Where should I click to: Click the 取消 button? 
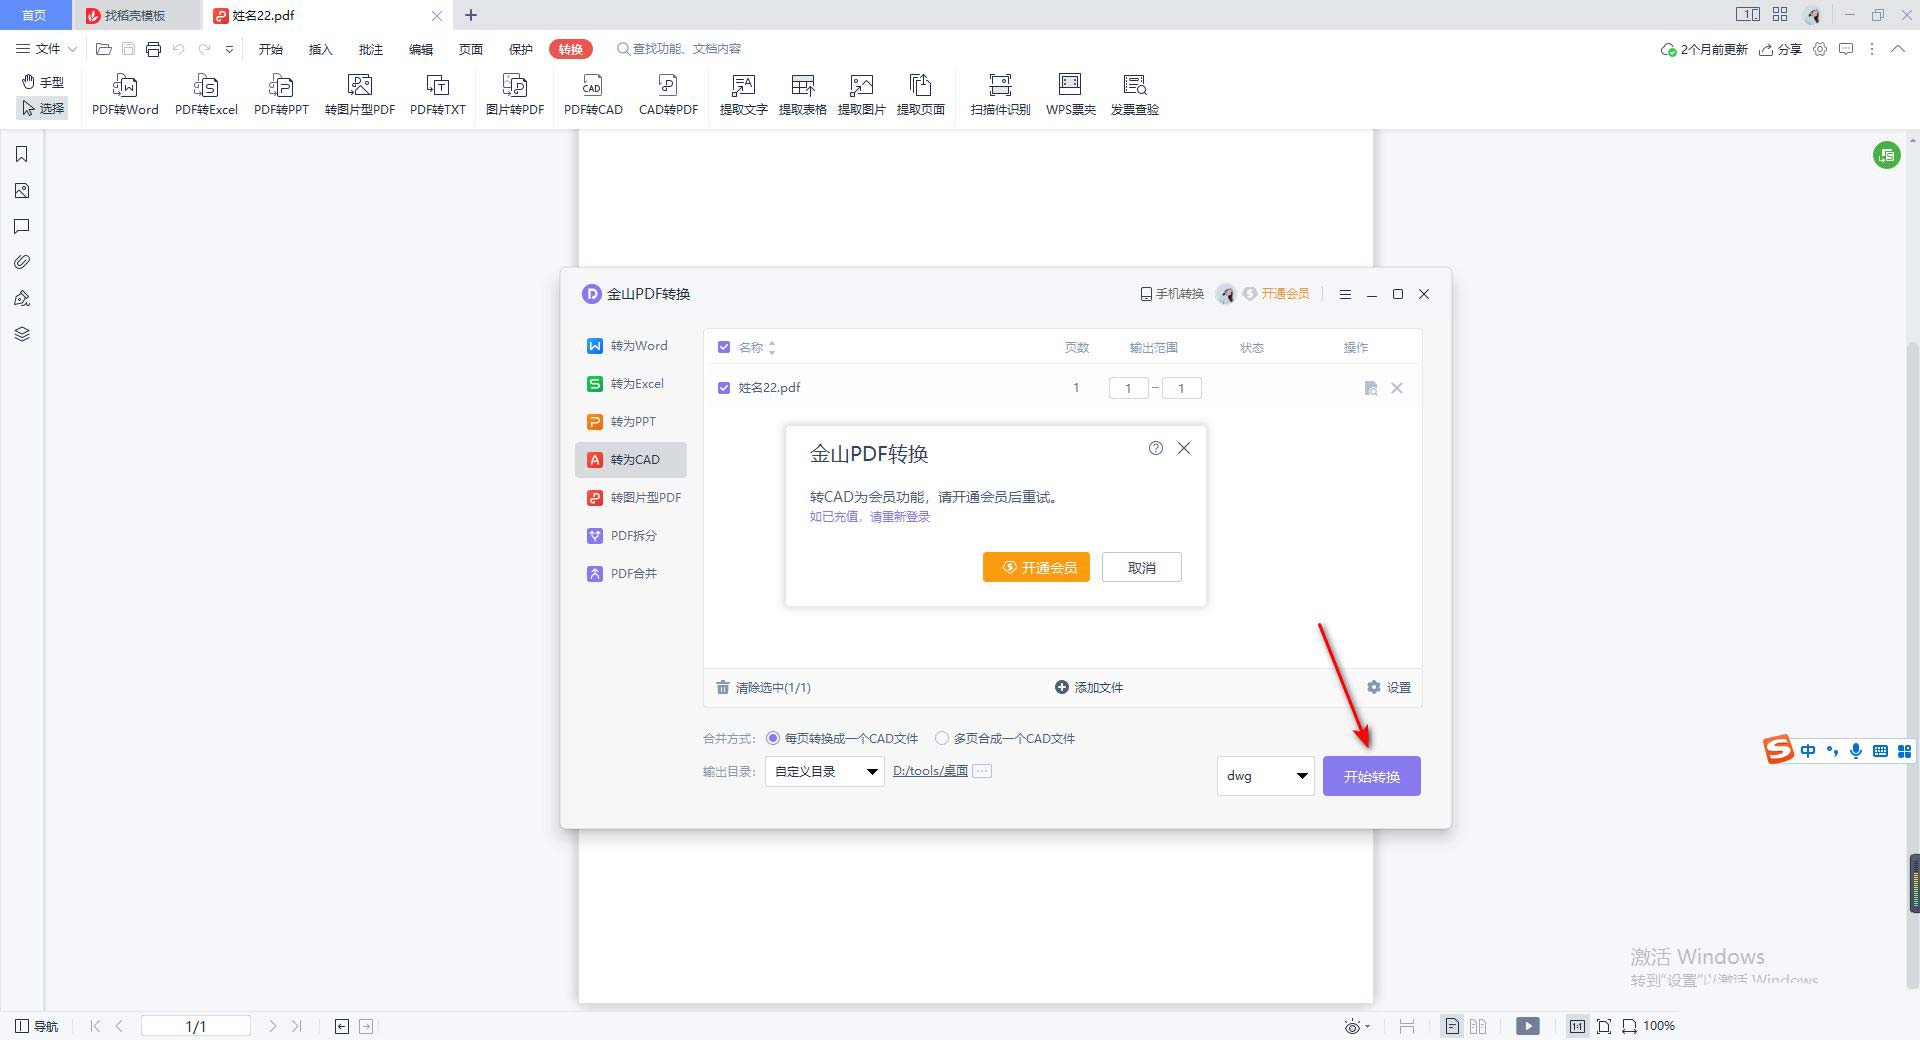point(1141,567)
